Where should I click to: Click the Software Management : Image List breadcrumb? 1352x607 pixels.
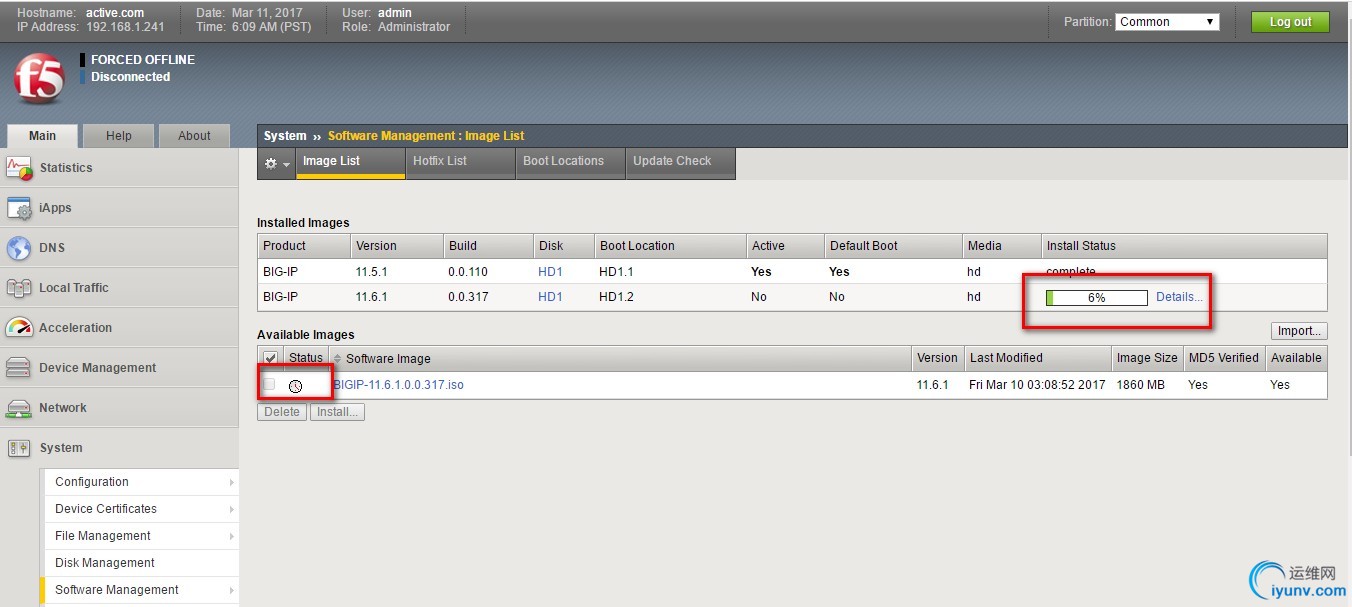pos(426,136)
